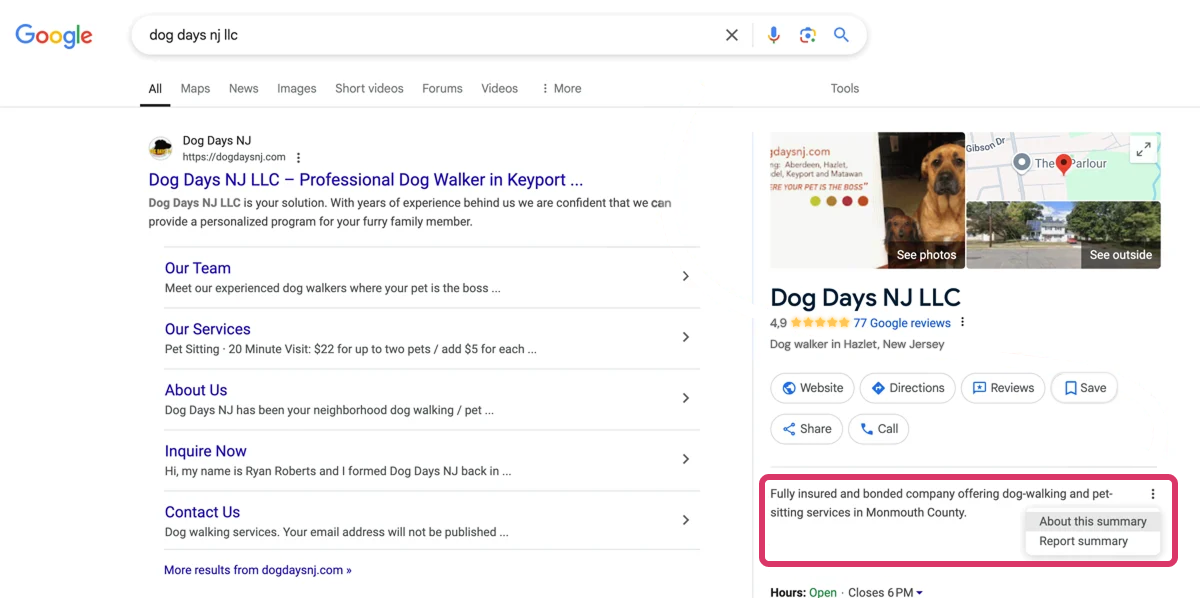
Task: Open the News tab
Action: point(243,88)
